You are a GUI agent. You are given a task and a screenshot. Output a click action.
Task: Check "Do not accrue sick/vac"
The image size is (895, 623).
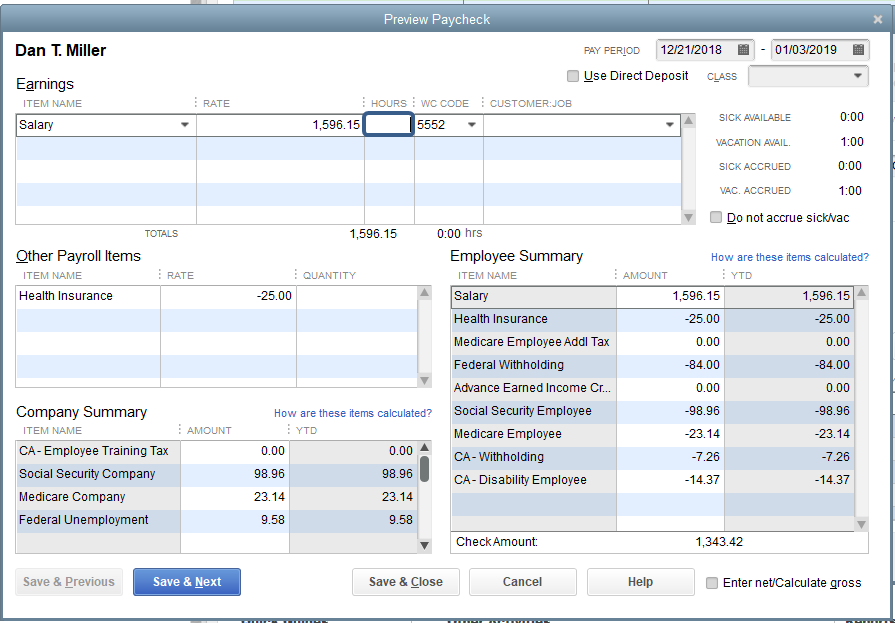(x=716, y=216)
